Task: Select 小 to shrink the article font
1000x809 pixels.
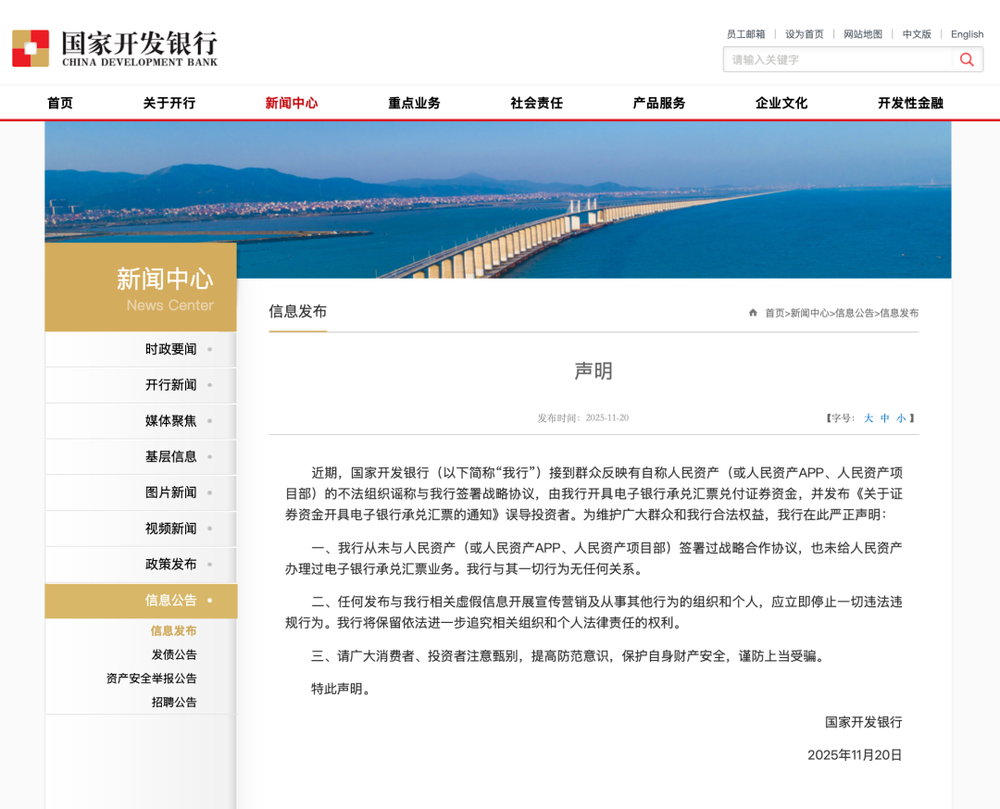Action: pos(901,417)
